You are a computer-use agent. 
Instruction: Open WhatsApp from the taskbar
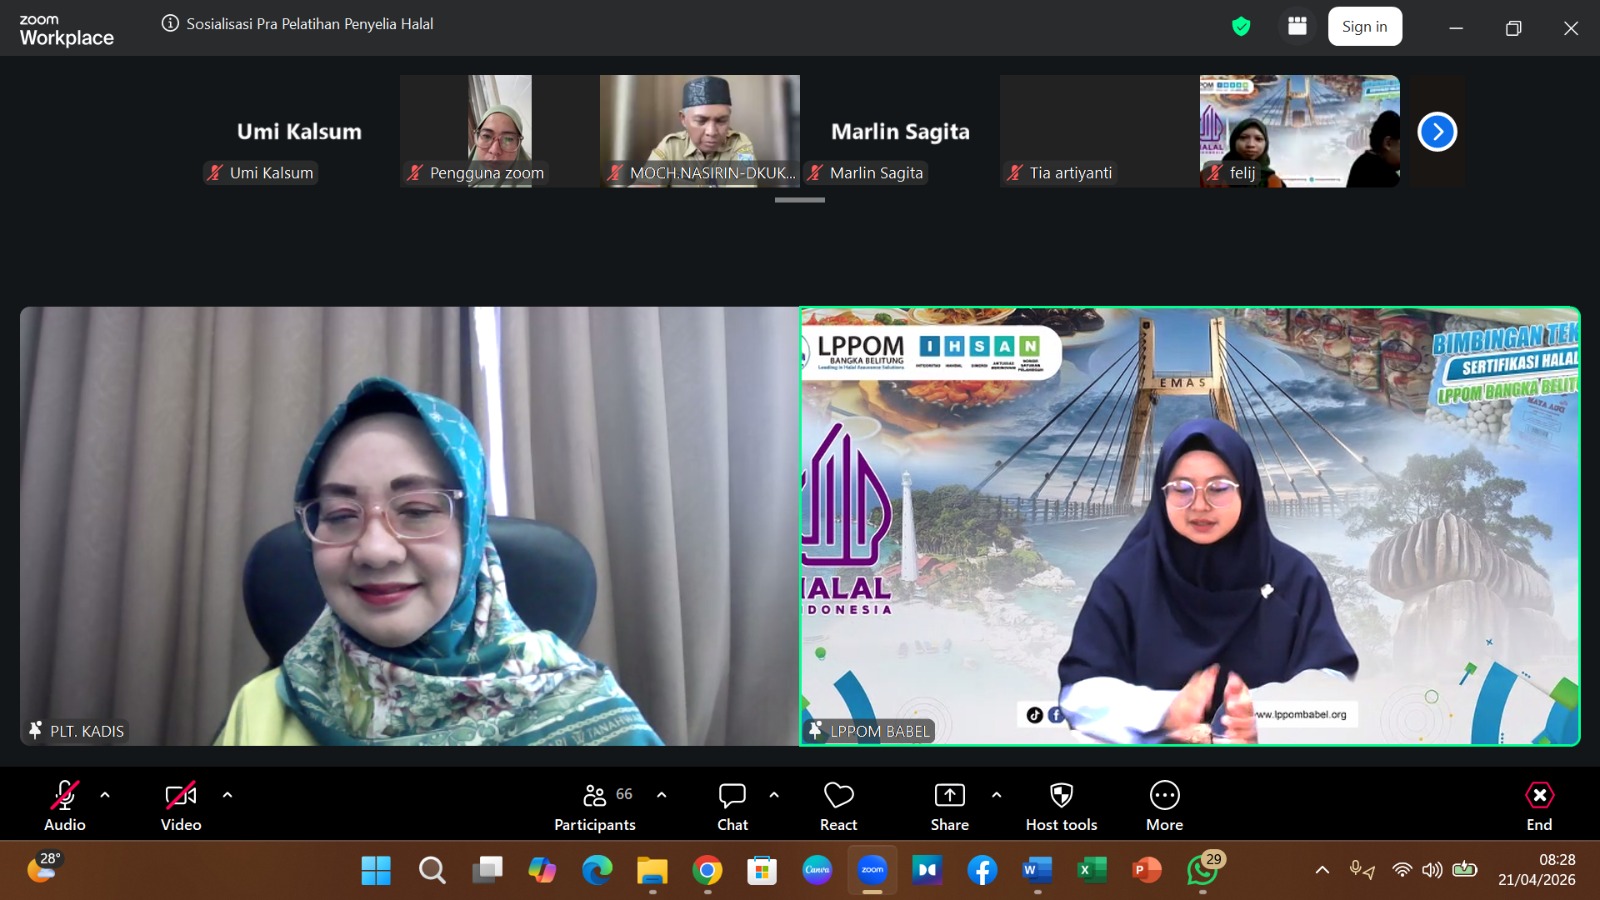point(1202,871)
